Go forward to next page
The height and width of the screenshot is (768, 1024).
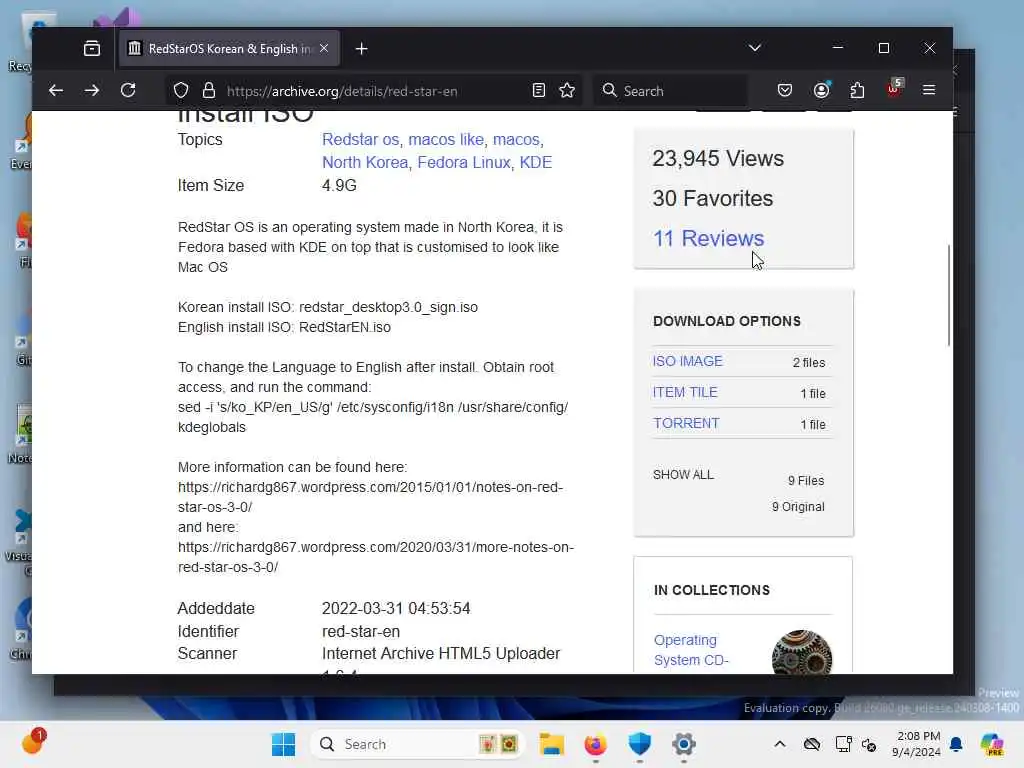[92, 91]
